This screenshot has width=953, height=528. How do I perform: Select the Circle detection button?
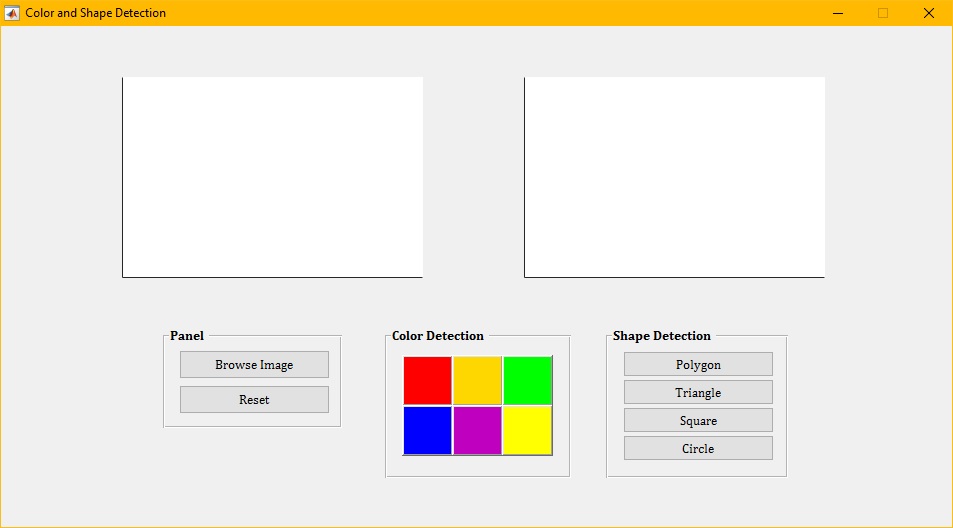pyautogui.click(x=698, y=449)
